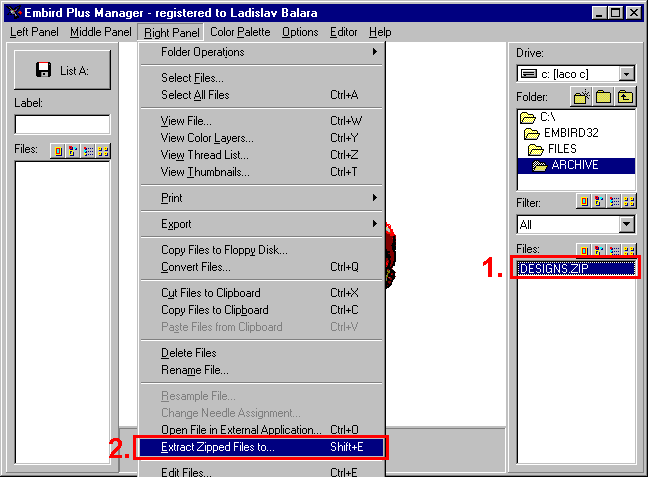The width and height of the screenshot is (648, 477).
Task: Expand the Print submenu
Action: click(x=261, y=198)
